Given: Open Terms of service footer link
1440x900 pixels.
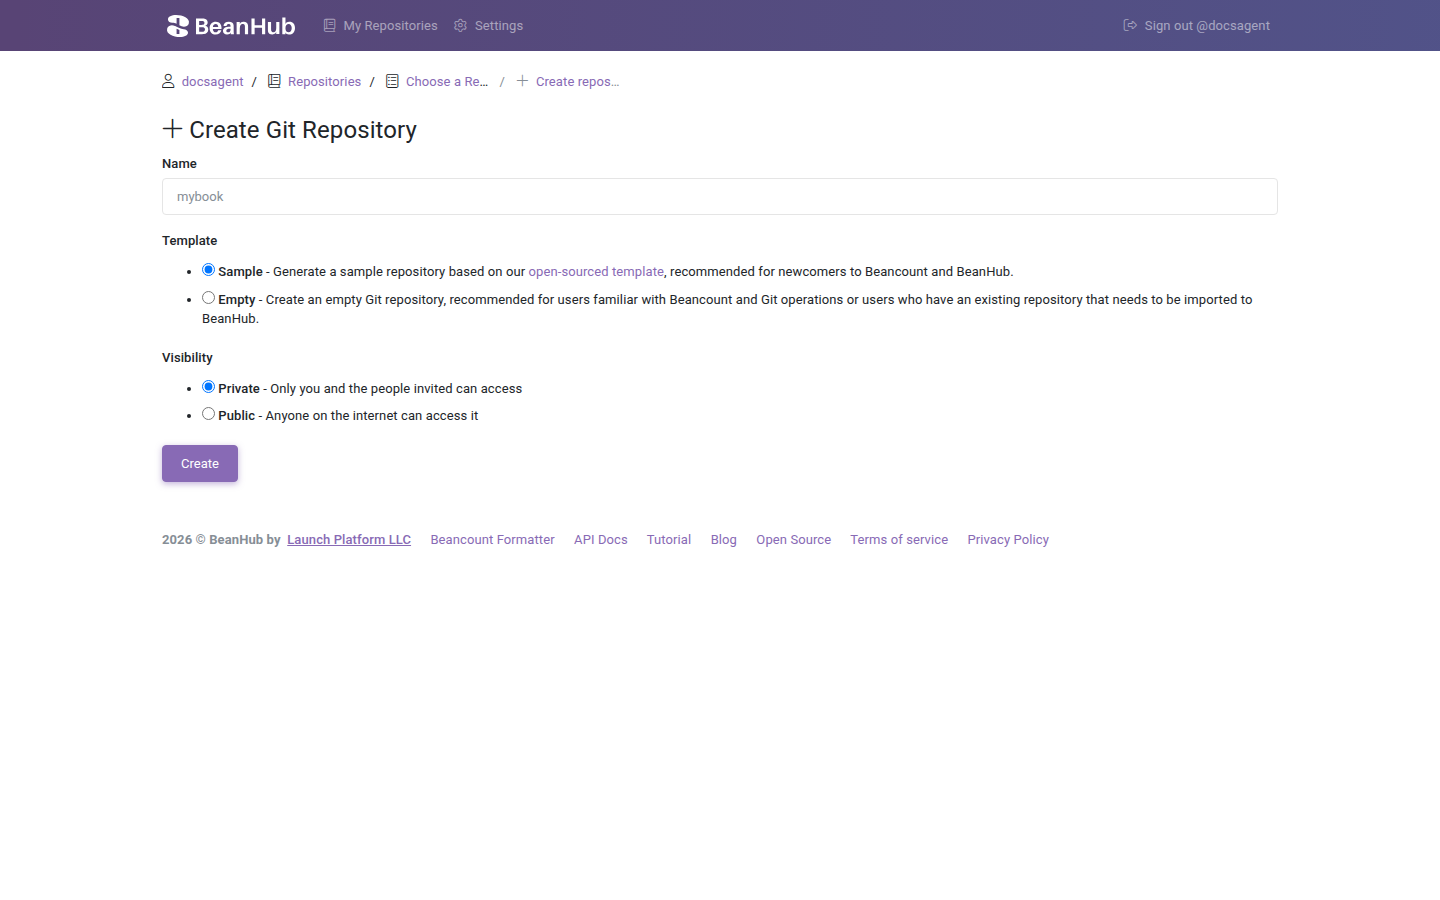Looking at the screenshot, I should [x=899, y=540].
